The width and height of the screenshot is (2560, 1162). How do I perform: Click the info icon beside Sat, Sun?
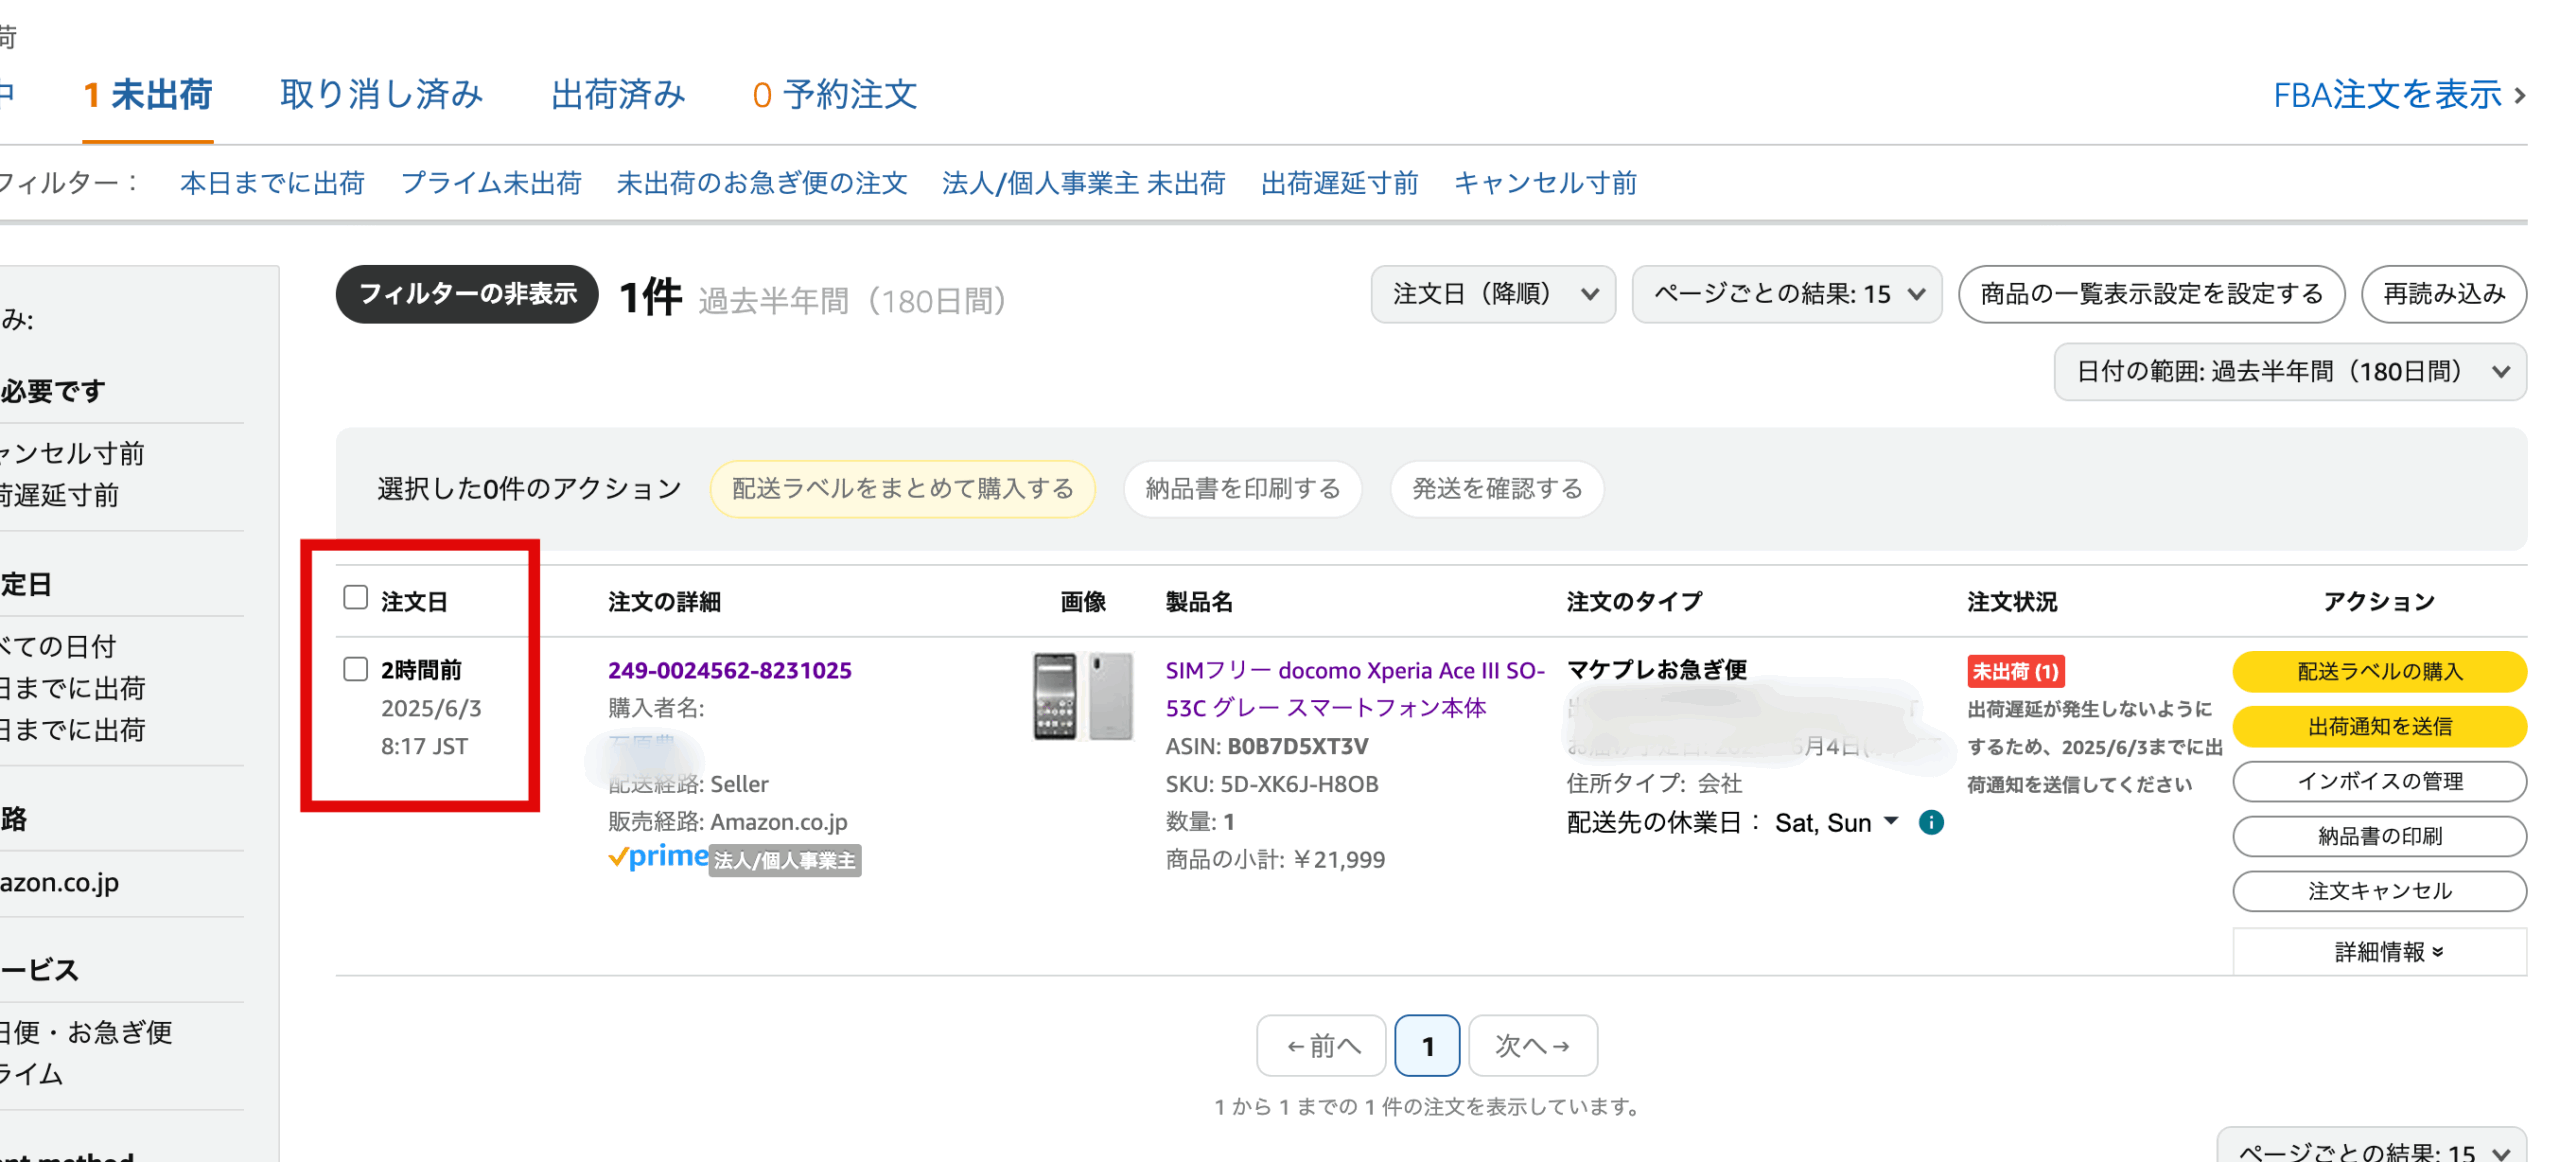(1929, 823)
